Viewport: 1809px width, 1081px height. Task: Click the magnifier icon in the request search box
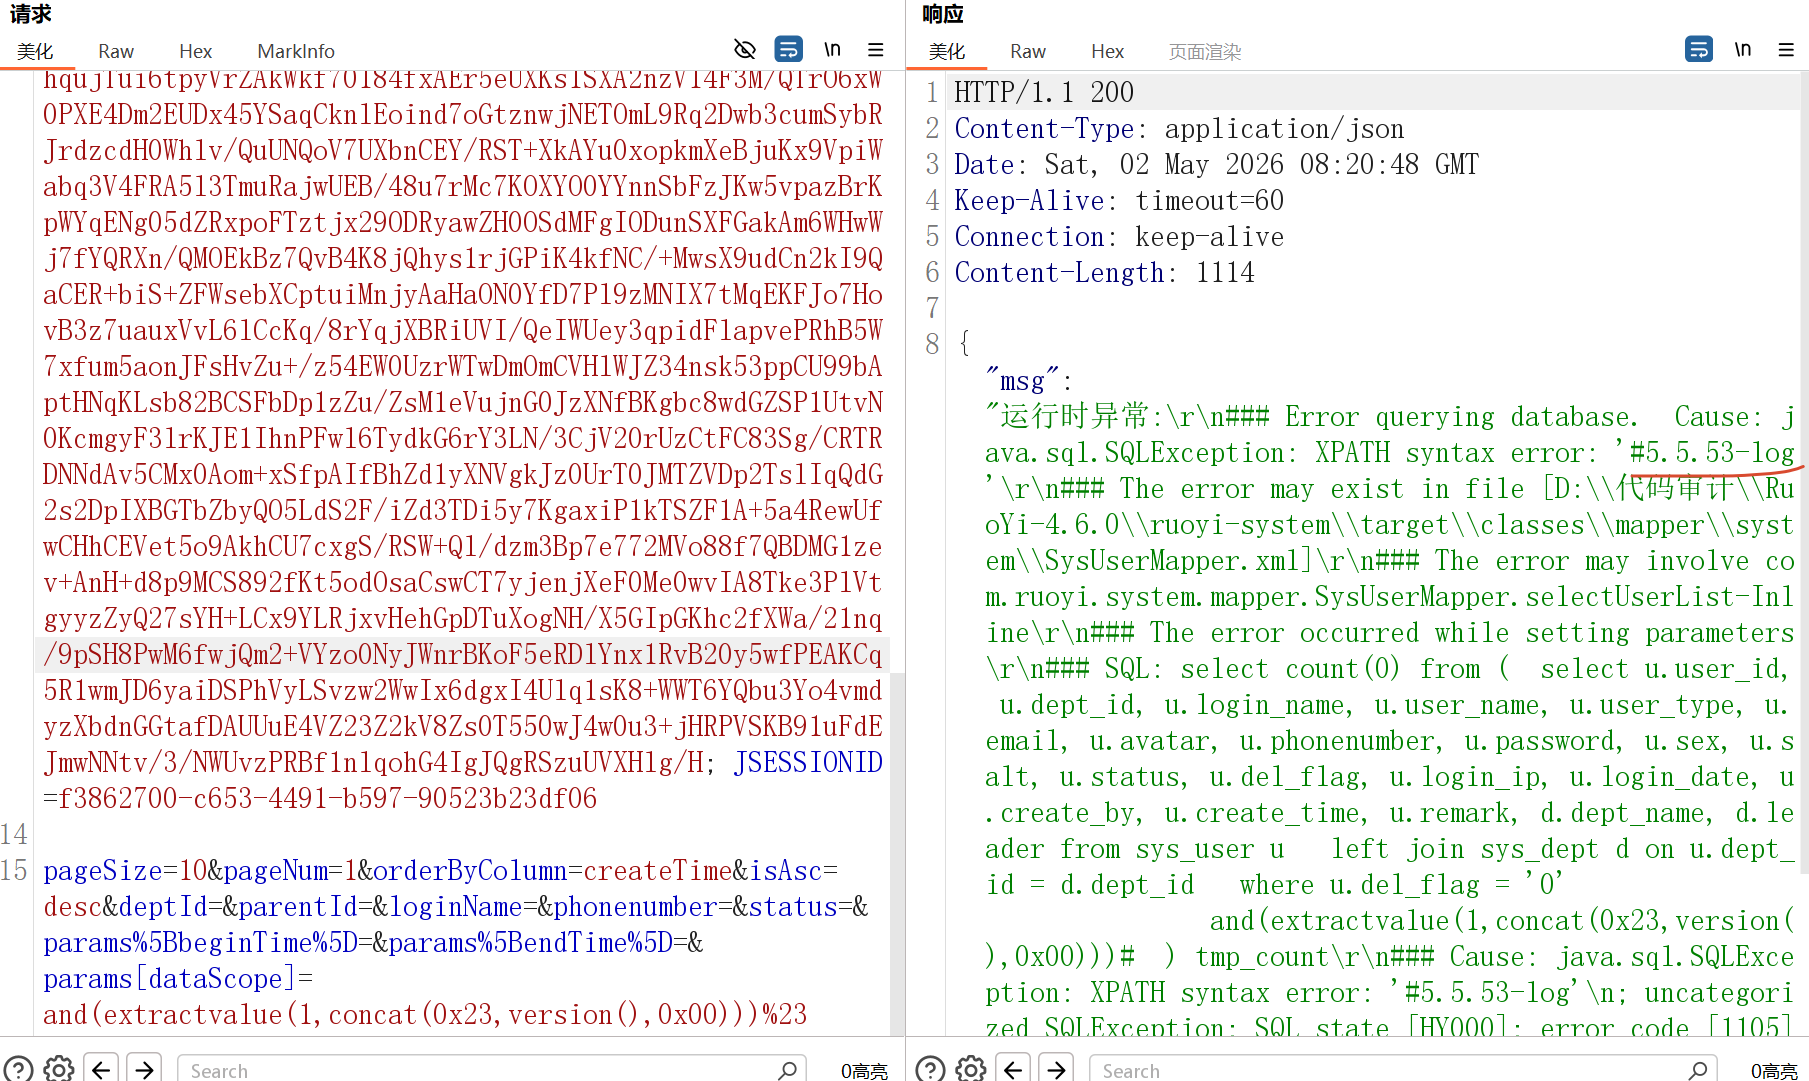point(787,1069)
